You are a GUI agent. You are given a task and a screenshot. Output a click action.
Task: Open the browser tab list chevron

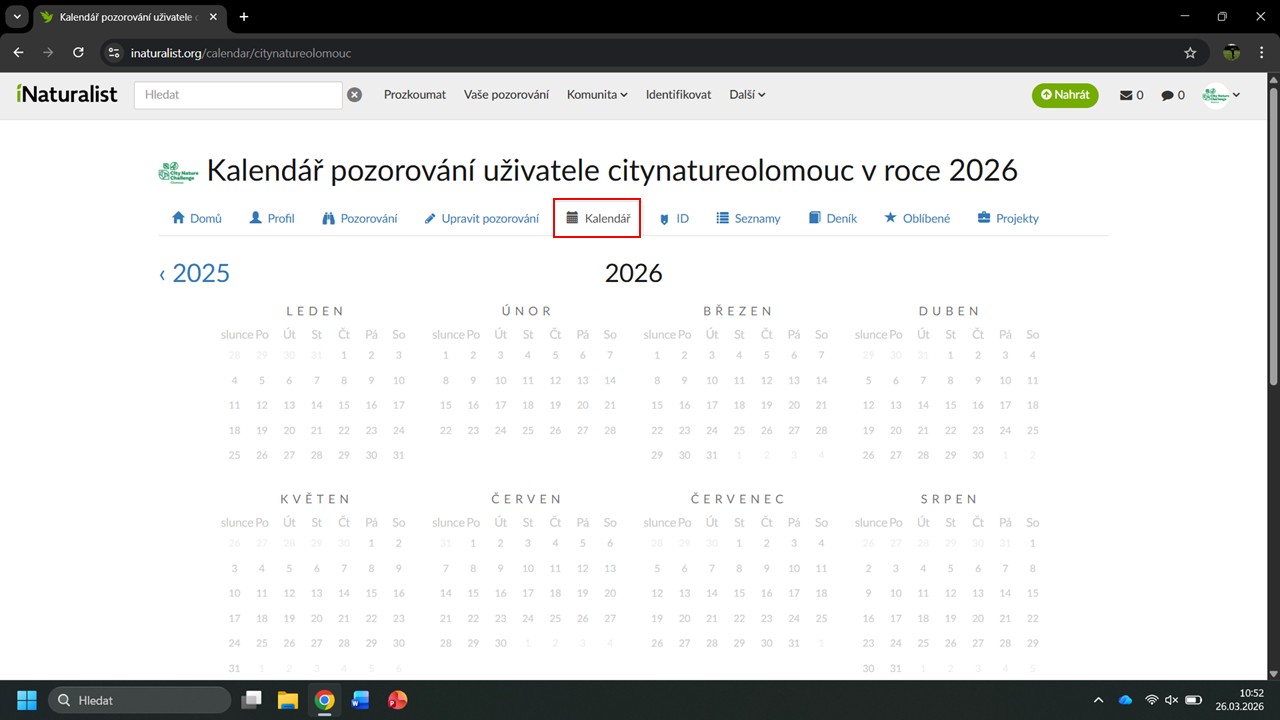[17, 17]
